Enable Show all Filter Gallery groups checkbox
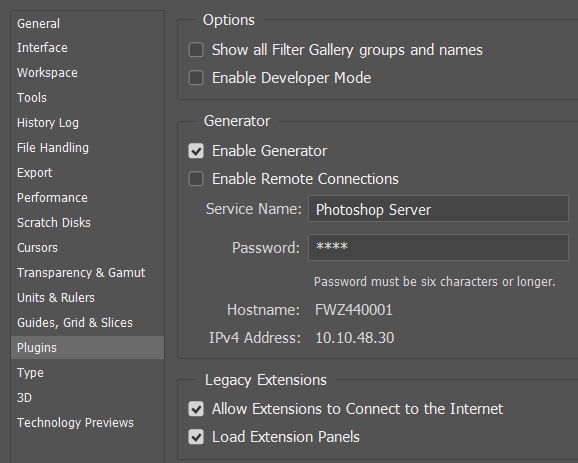 [x=196, y=50]
